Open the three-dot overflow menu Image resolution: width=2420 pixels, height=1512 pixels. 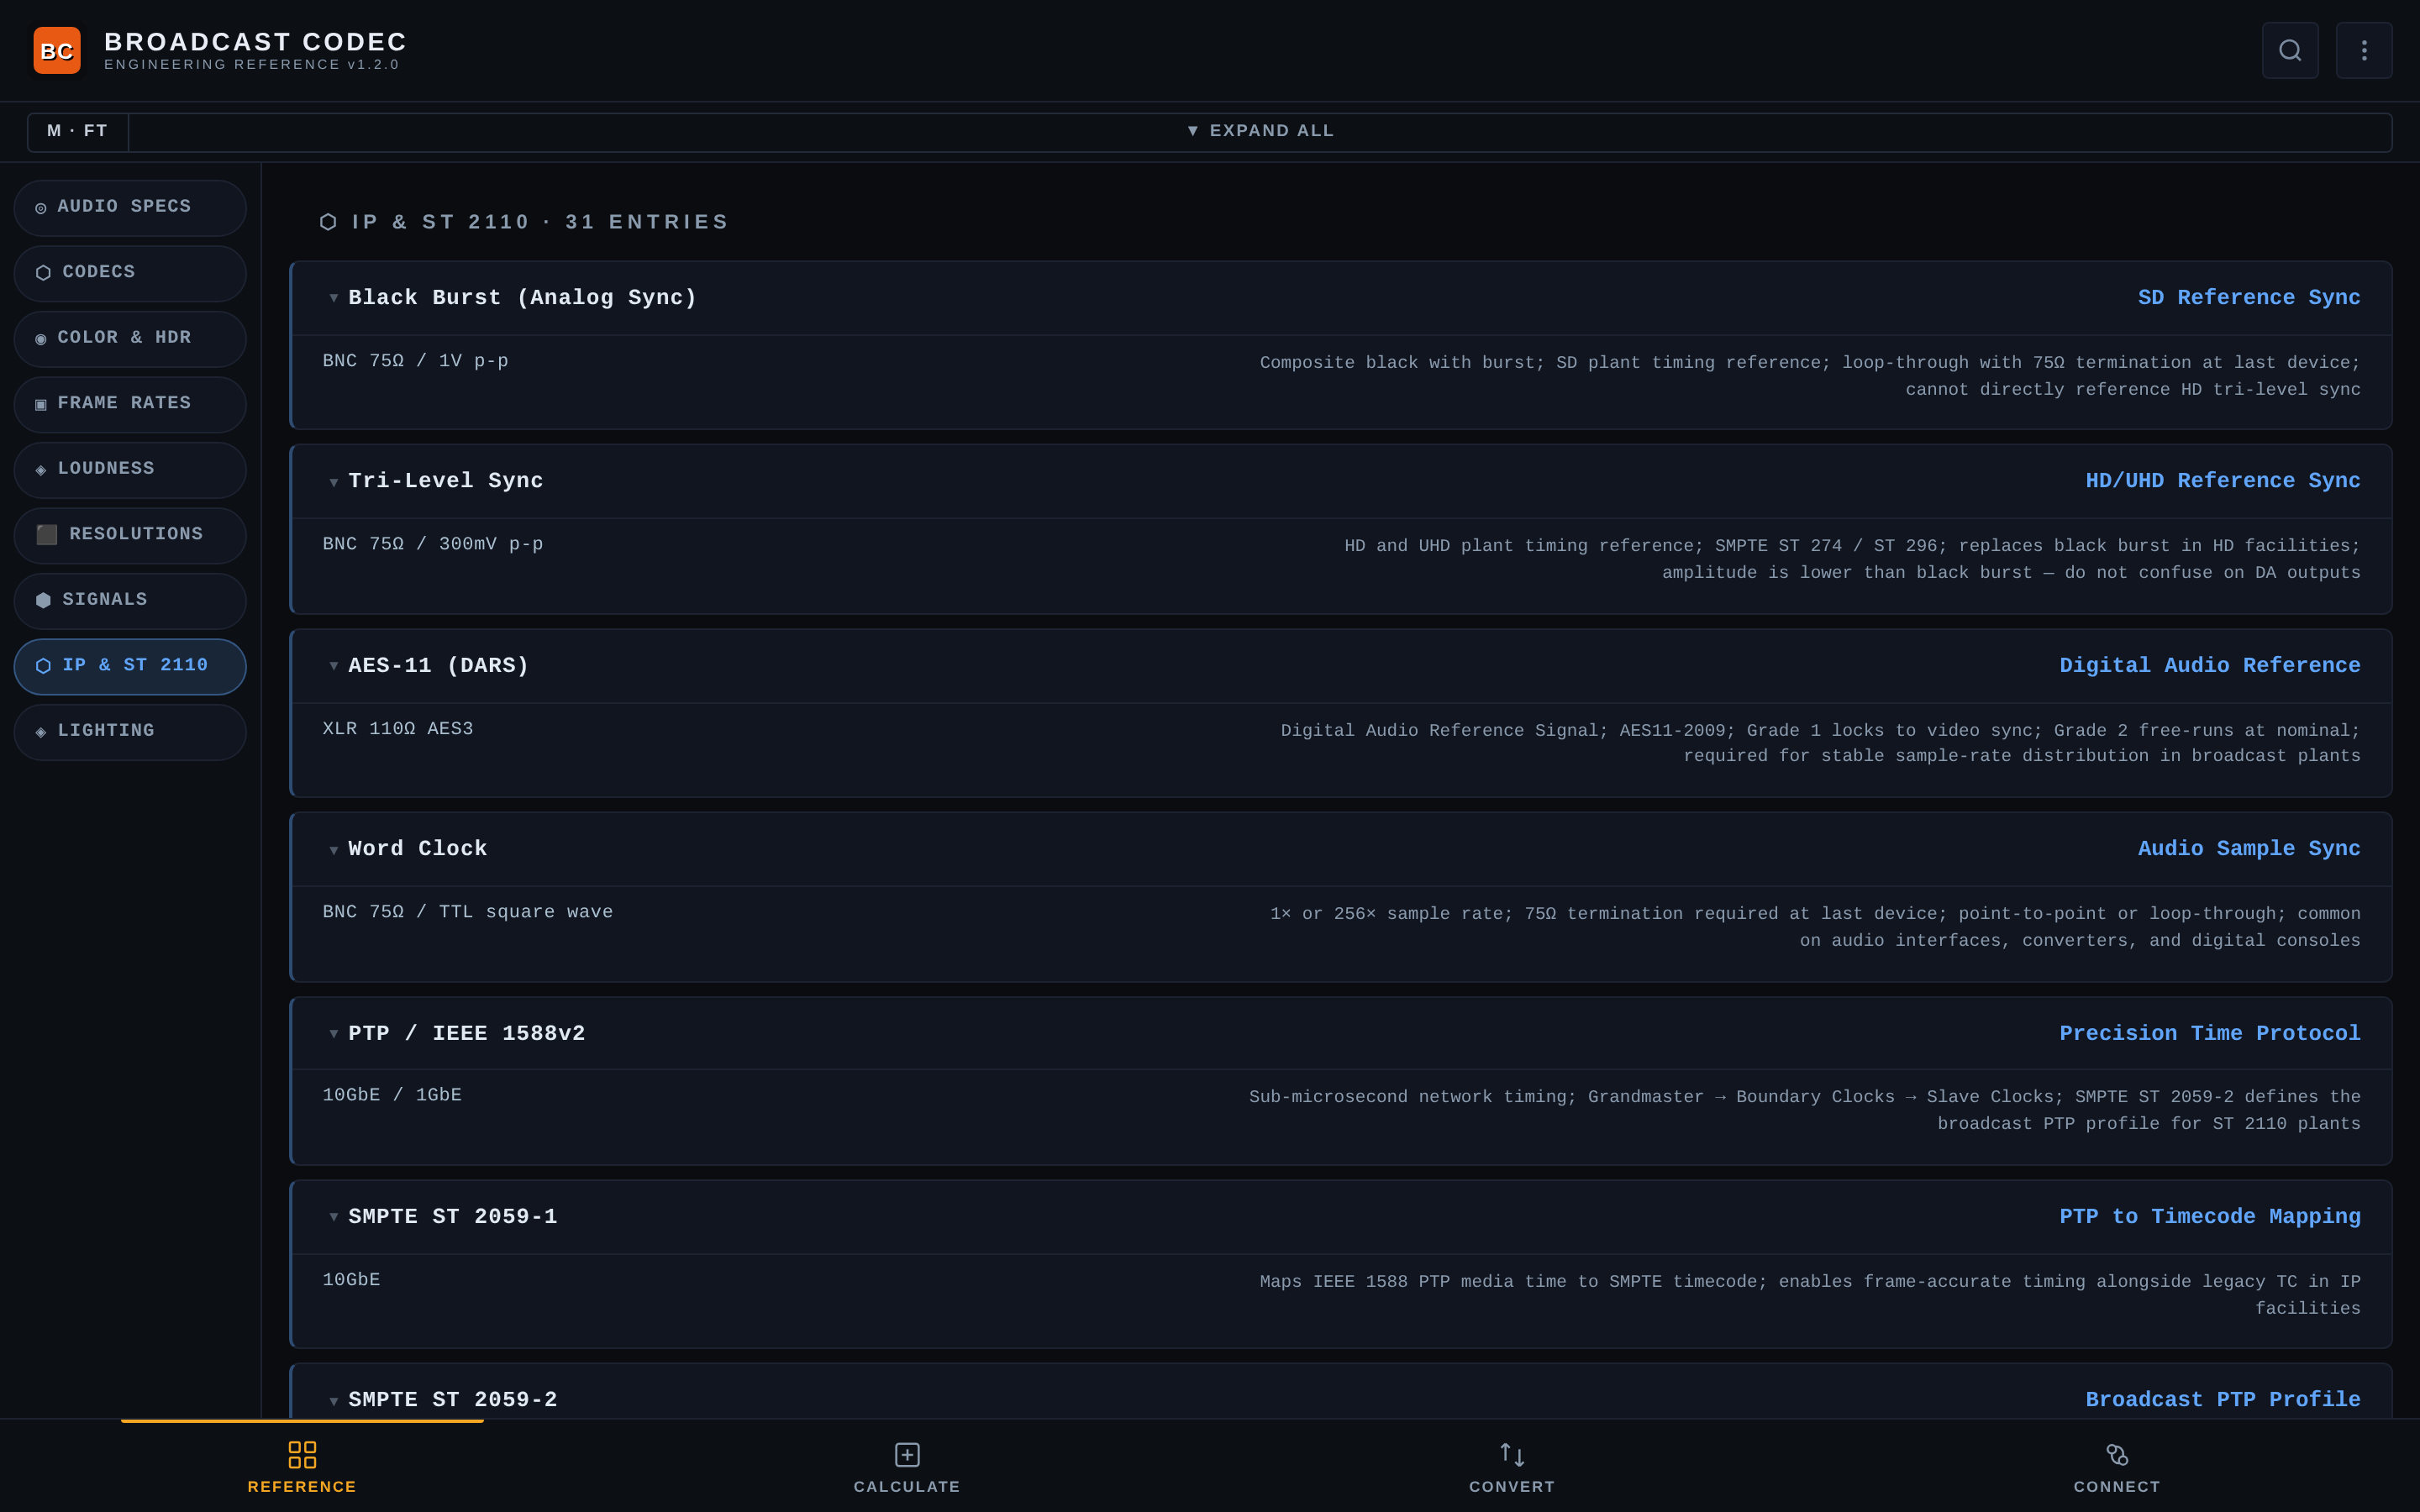tap(2364, 50)
